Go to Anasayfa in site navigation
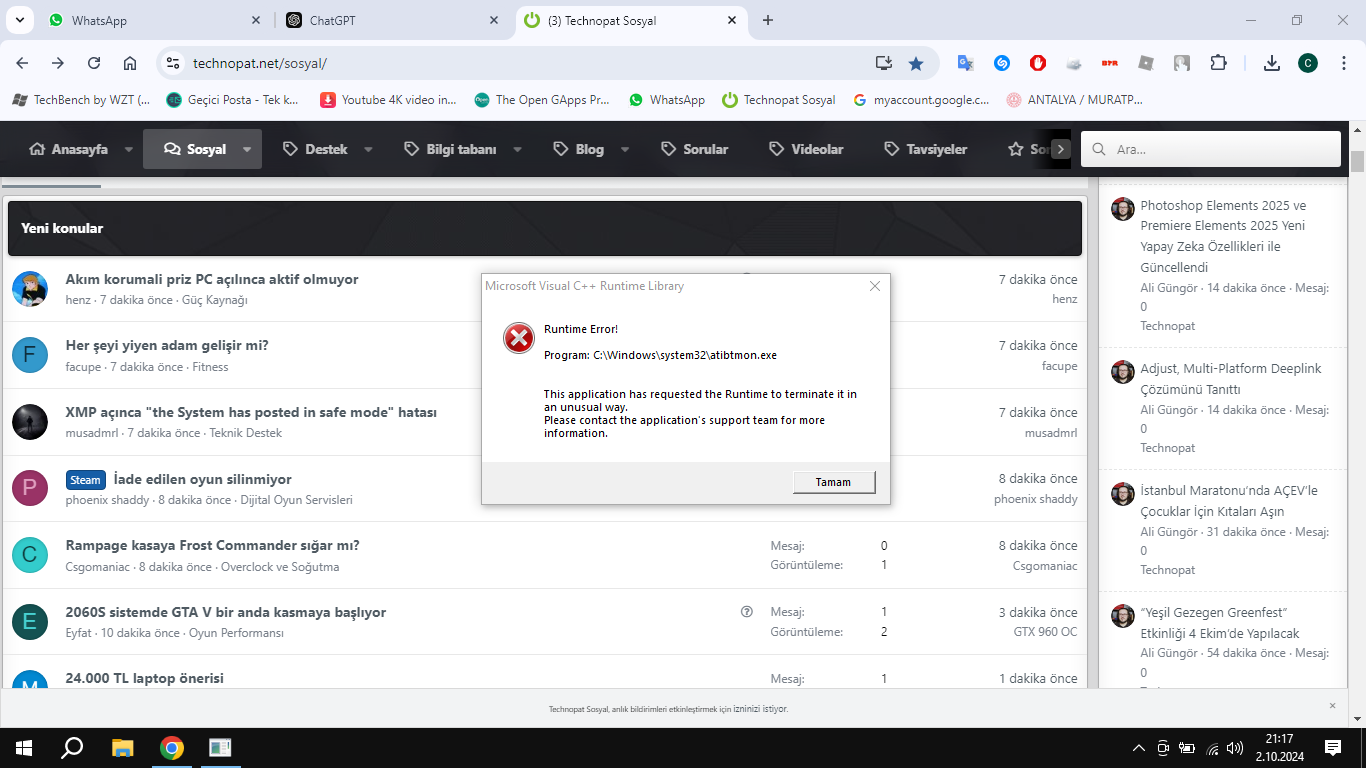This screenshot has height=768, width=1366. pos(69,149)
